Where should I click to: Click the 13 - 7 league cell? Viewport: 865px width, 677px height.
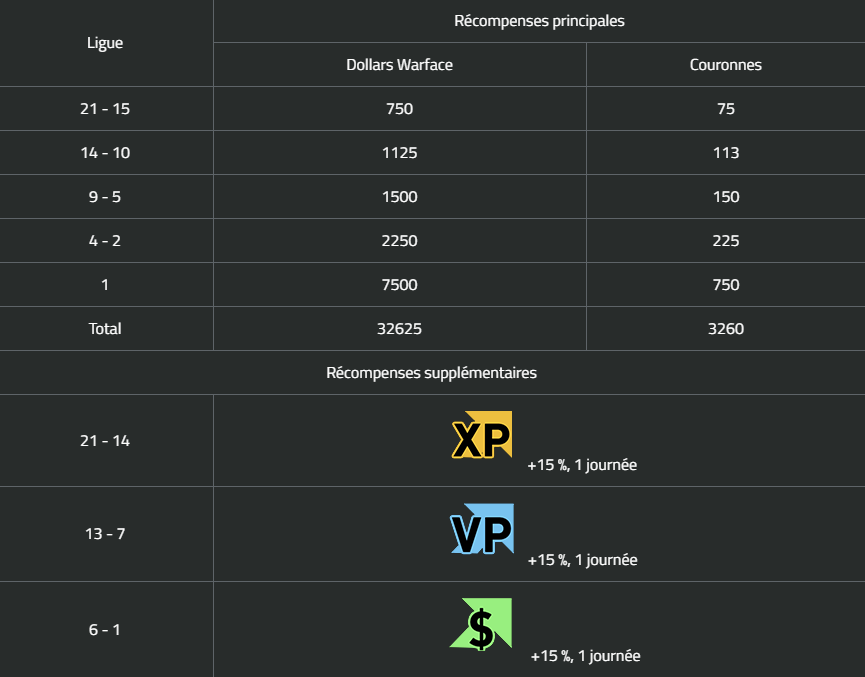[105, 534]
